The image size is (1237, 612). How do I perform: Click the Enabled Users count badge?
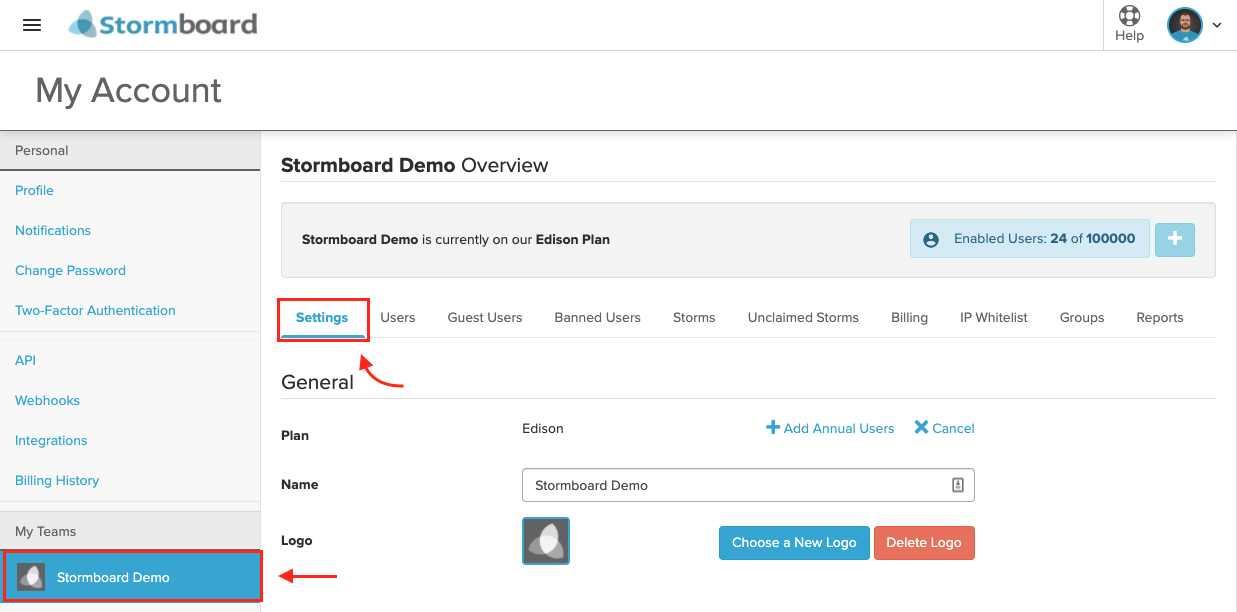(x=1030, y=239)
